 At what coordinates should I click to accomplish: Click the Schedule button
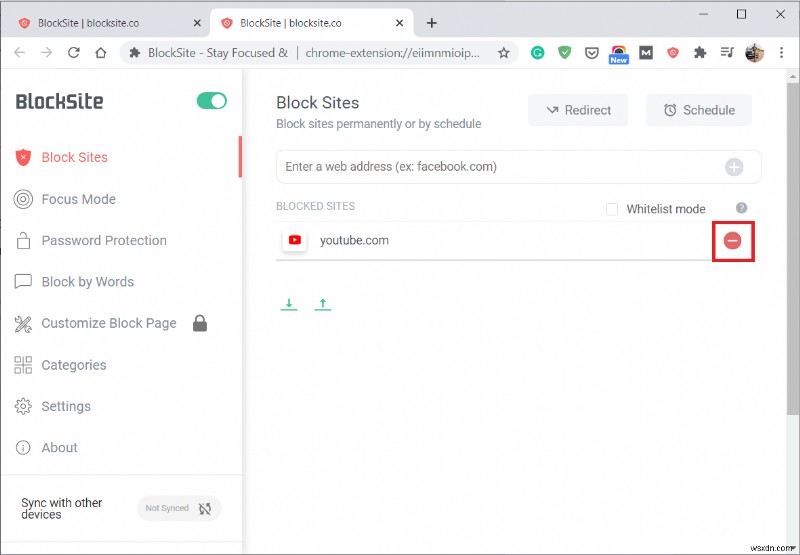tap(698, 110)
